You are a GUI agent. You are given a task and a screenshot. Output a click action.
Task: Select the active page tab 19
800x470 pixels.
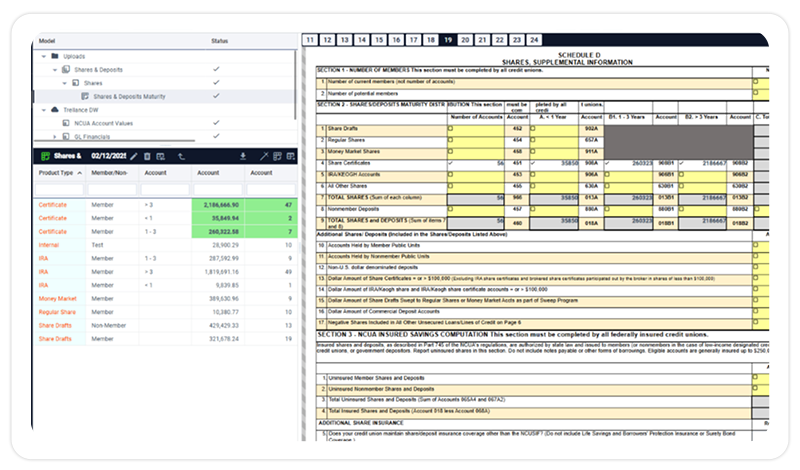coord(448,40)
